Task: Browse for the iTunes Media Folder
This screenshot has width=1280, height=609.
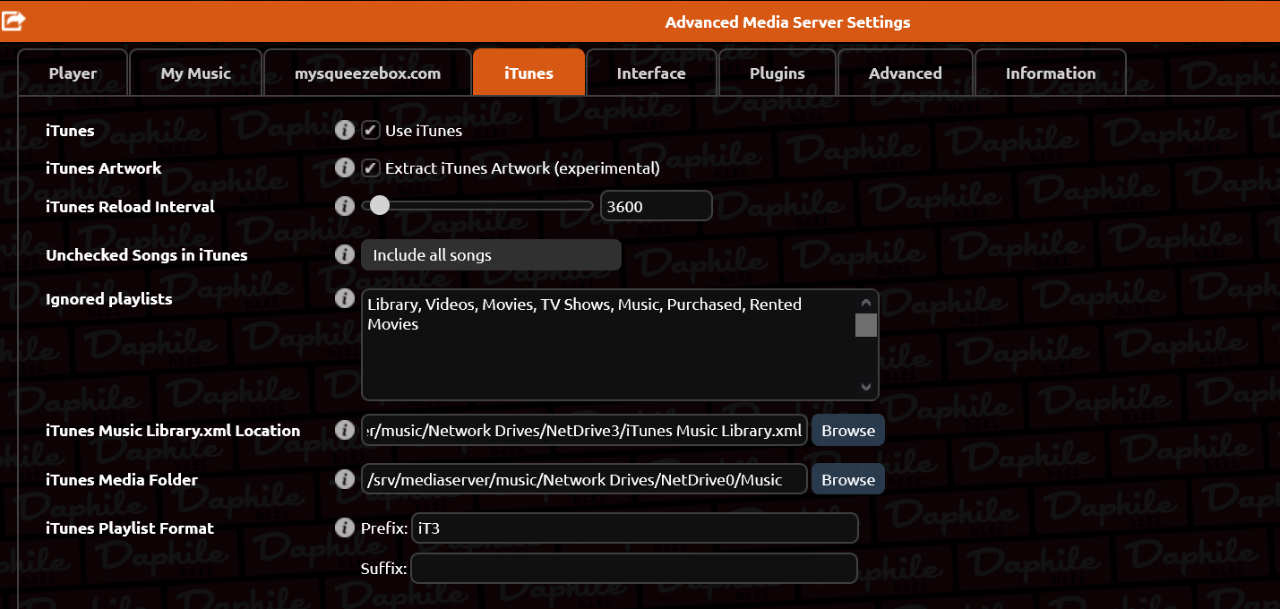Action: point(848,480)
